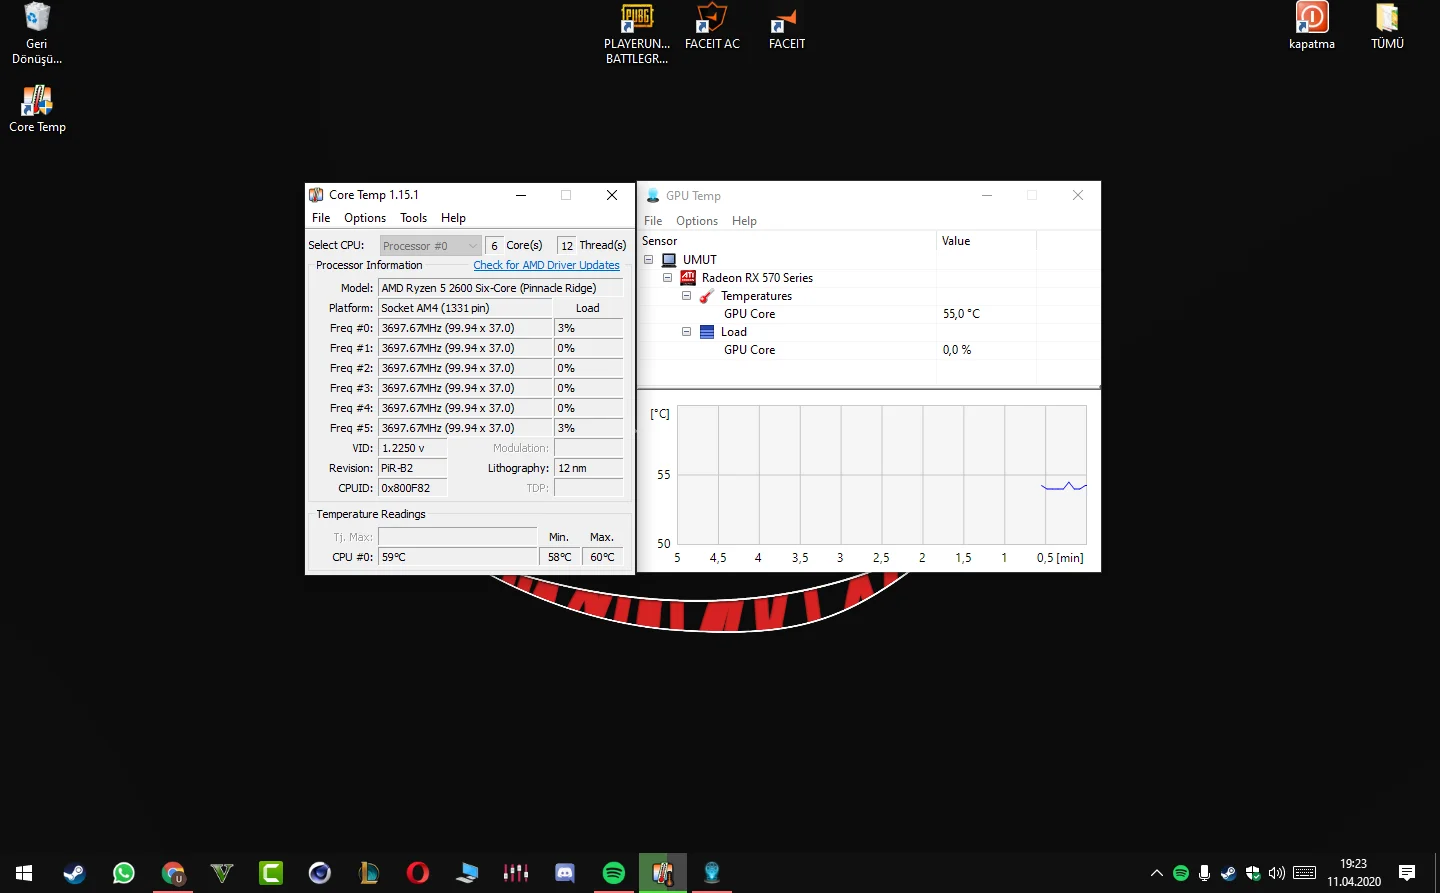The width and height of the screenshot is (1440, 893).
Task: Open Windows Security from the system tray
Action: point(1253,873)
